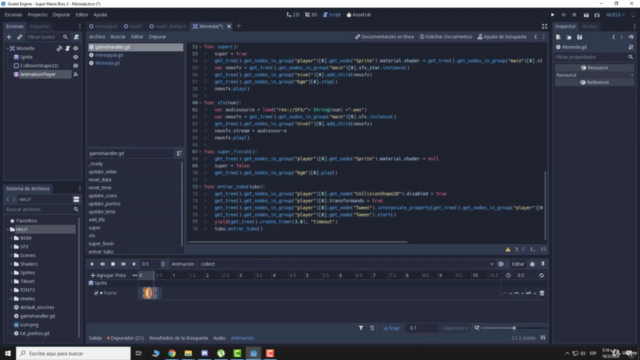
Task: Toggle animation Snap on or off
Action: tap(391, 328)
